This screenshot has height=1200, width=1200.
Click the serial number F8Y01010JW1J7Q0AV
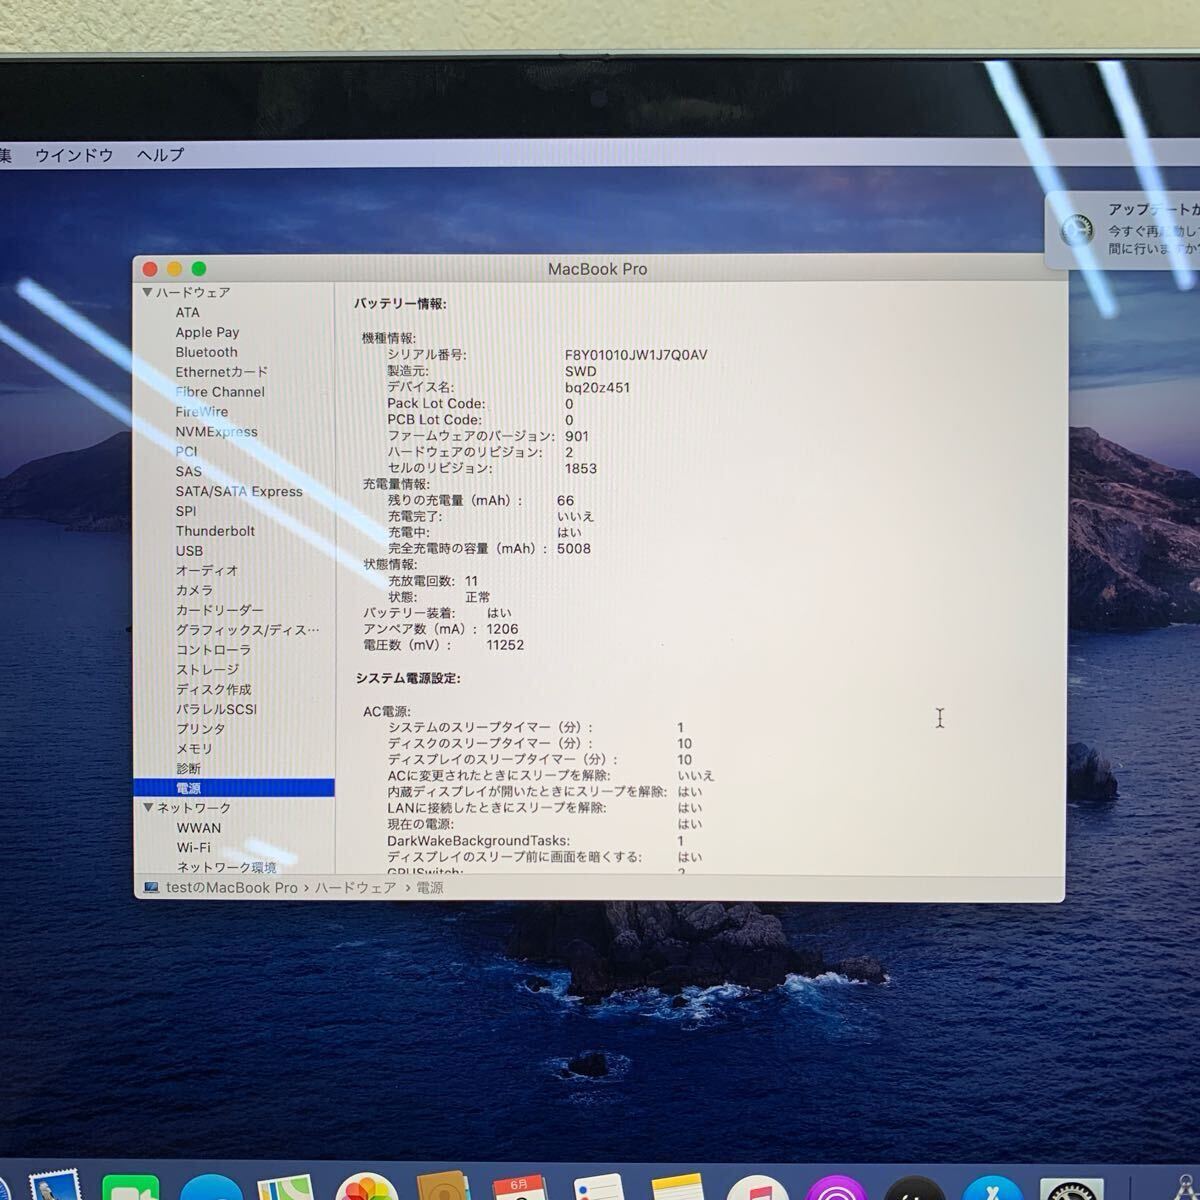point(636,355)
